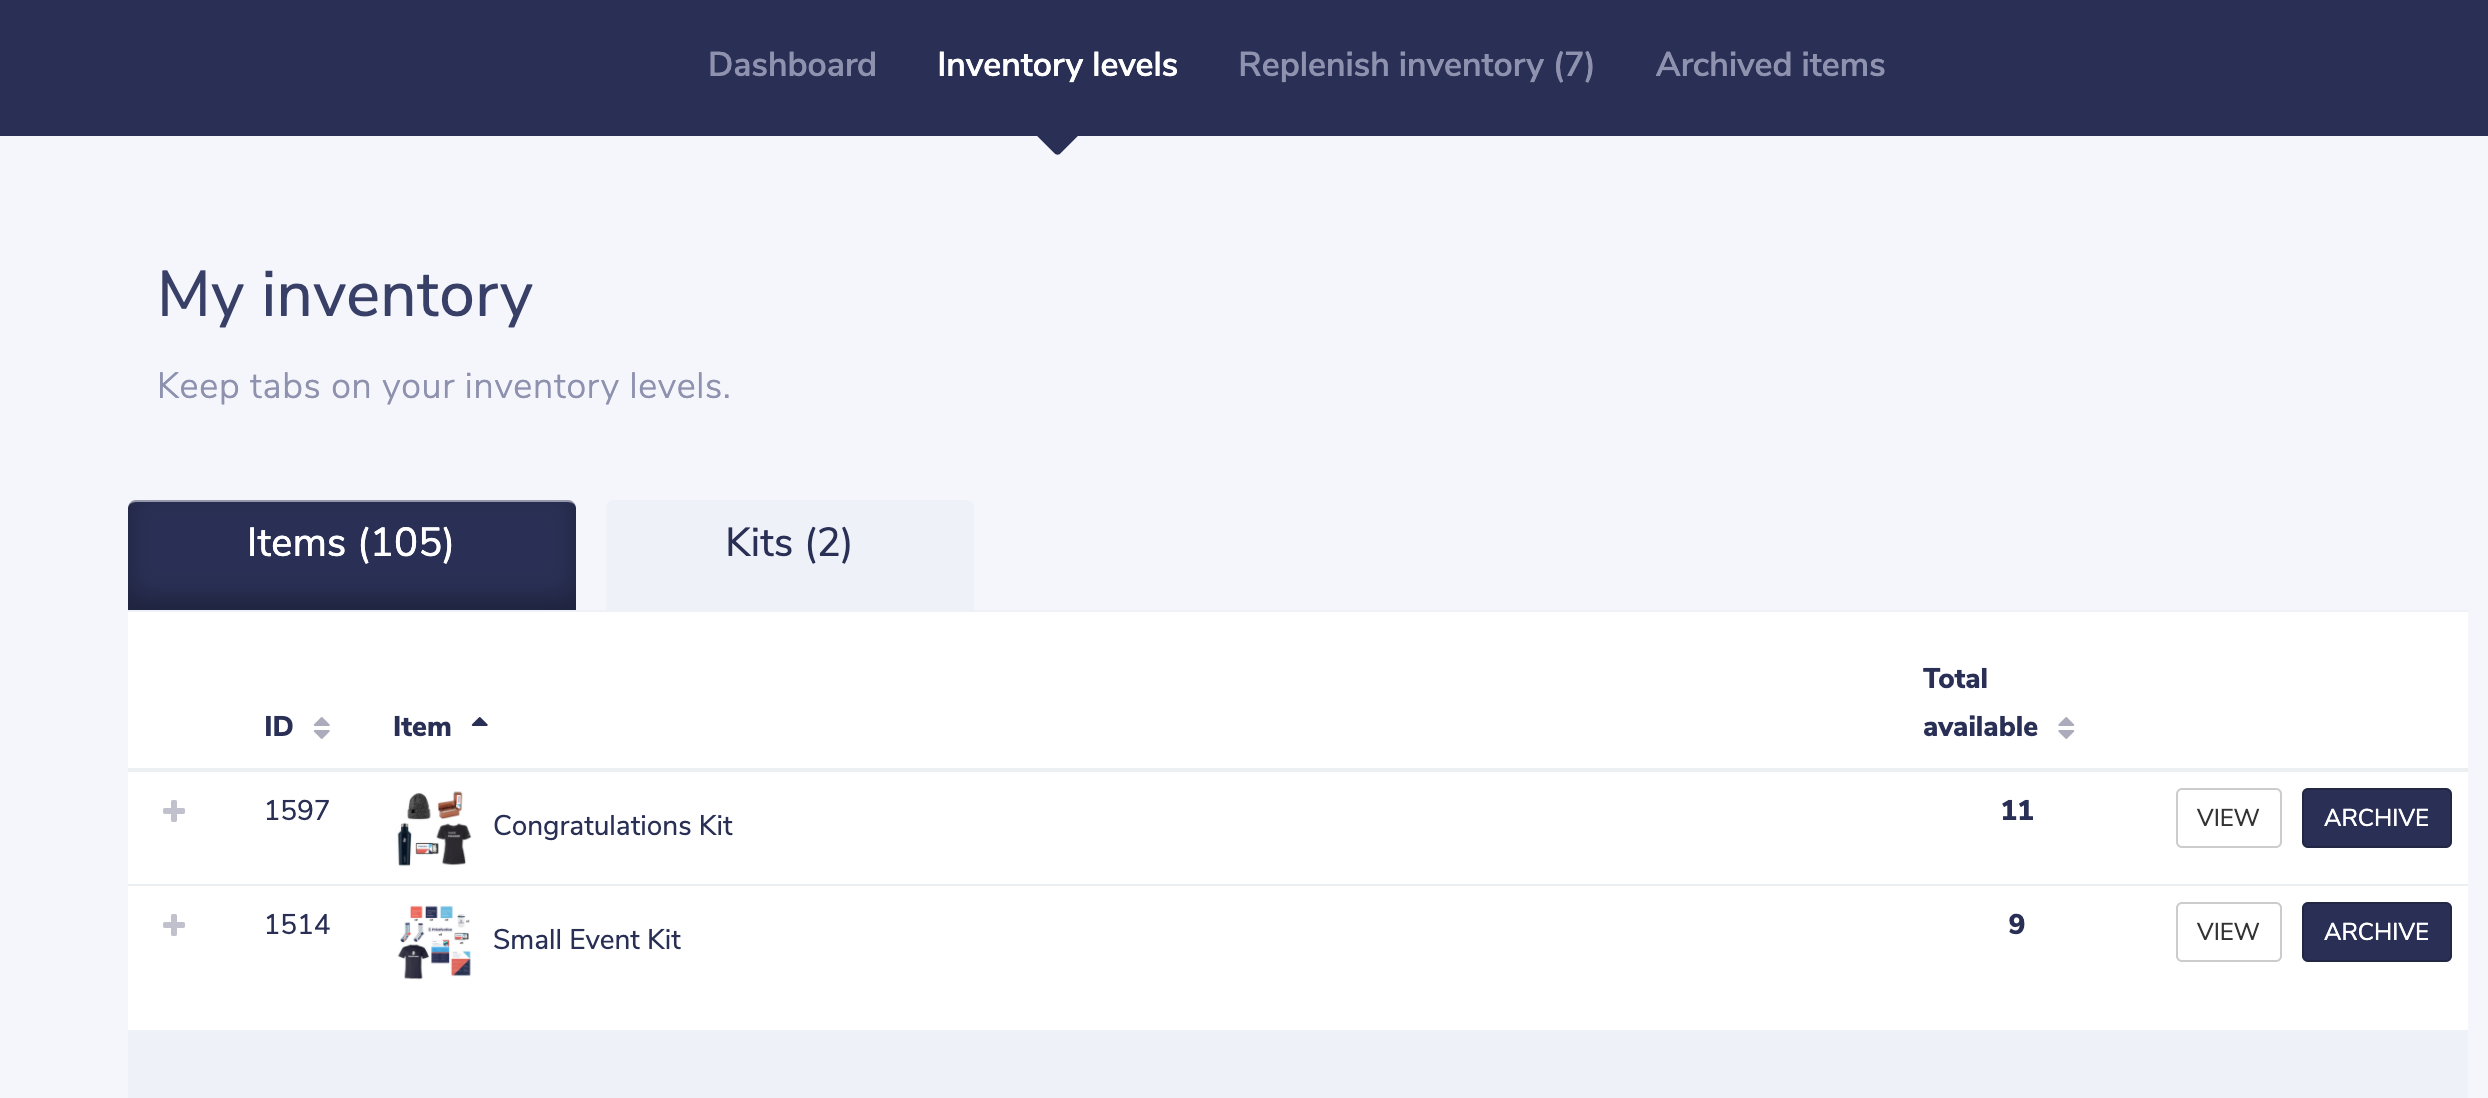Click the Small Event Kit item name

pyautogui.click(x=586, y=940)
